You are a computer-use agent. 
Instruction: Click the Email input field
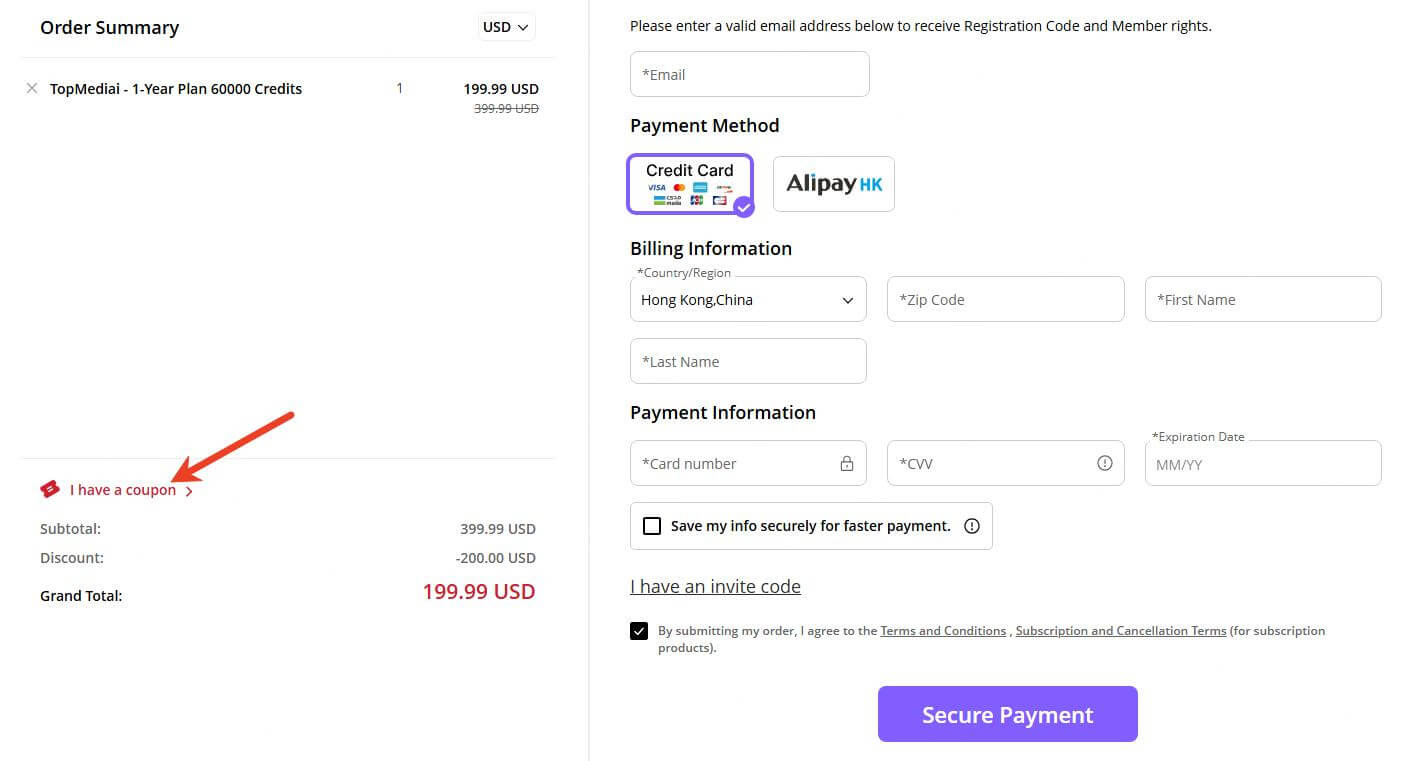[748, 73]
